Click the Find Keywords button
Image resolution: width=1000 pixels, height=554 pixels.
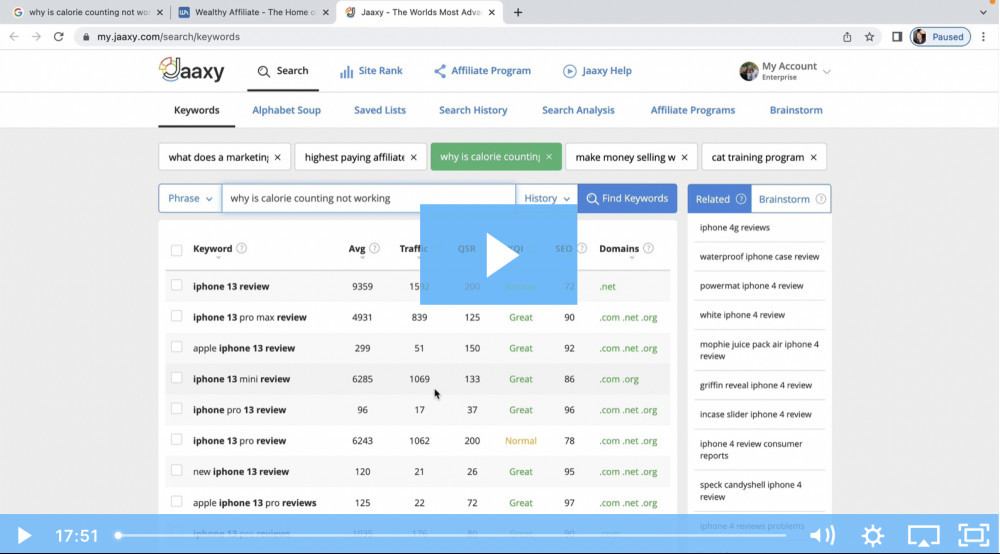point(627,198)
